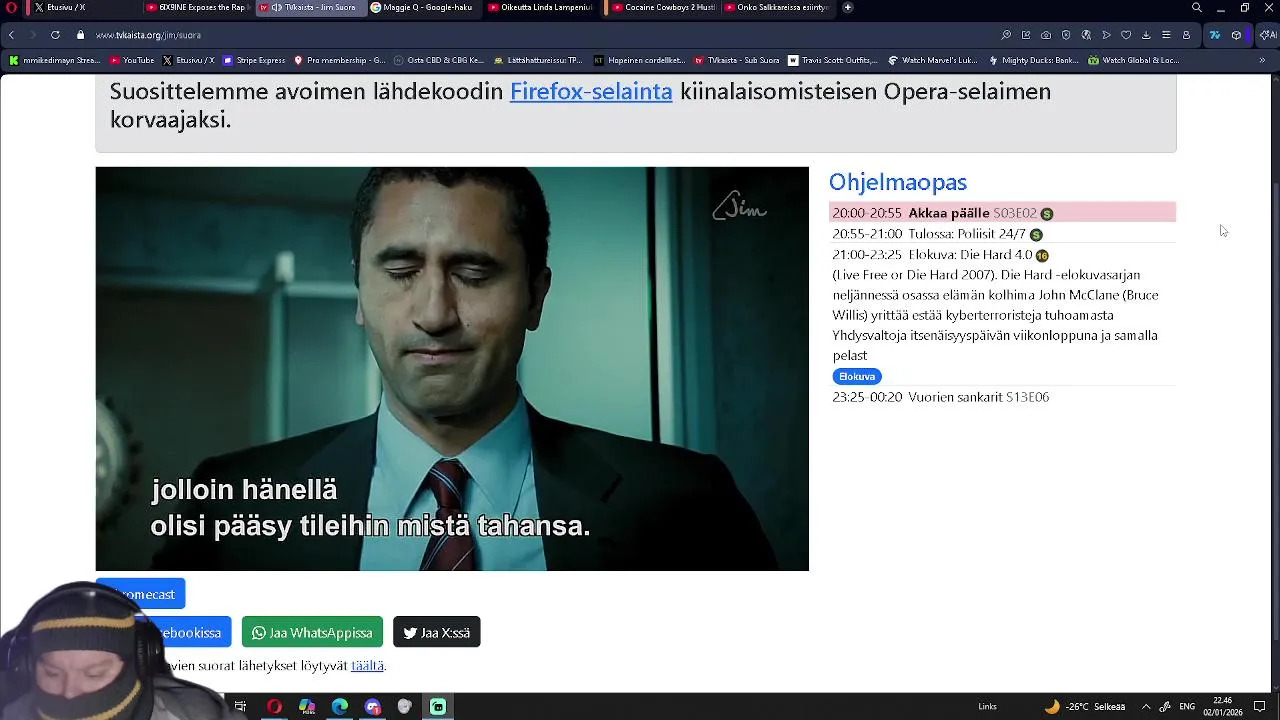This screenshot has height=720, width=1280.
Task: Click the Elokuva category badge
Action: pos(857,376)
